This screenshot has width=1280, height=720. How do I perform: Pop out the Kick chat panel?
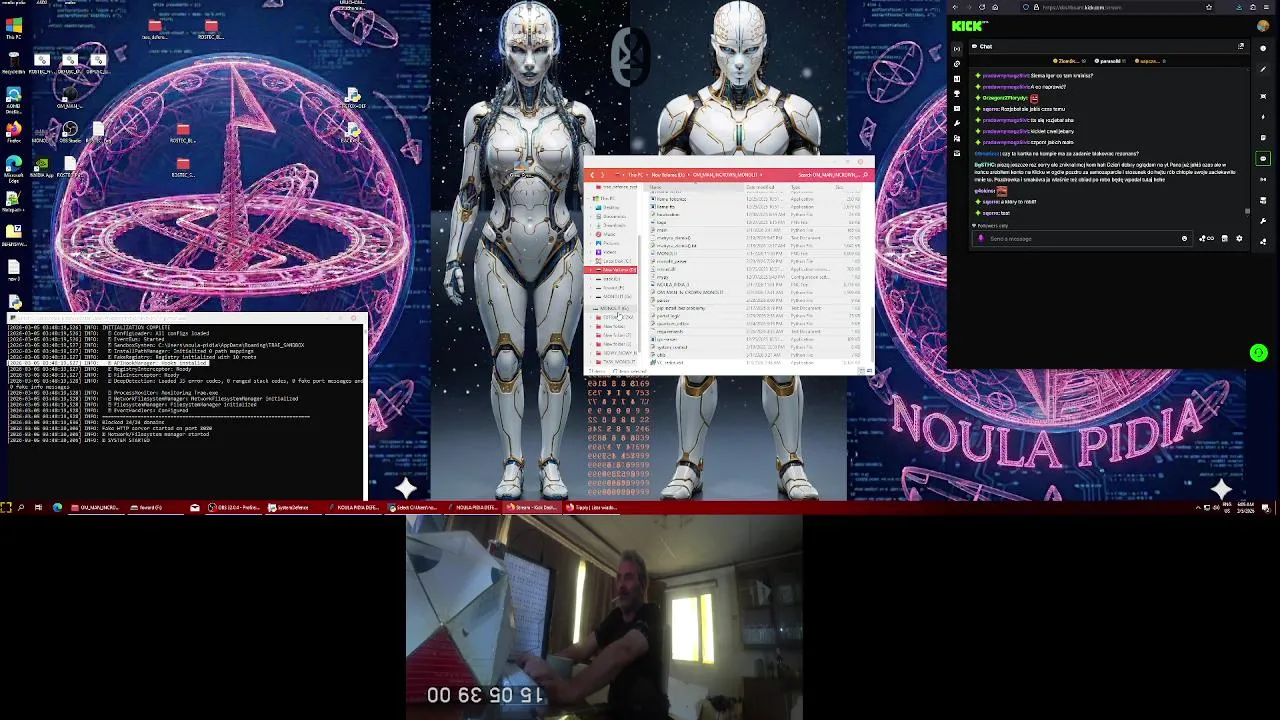tap(1241, 46)
